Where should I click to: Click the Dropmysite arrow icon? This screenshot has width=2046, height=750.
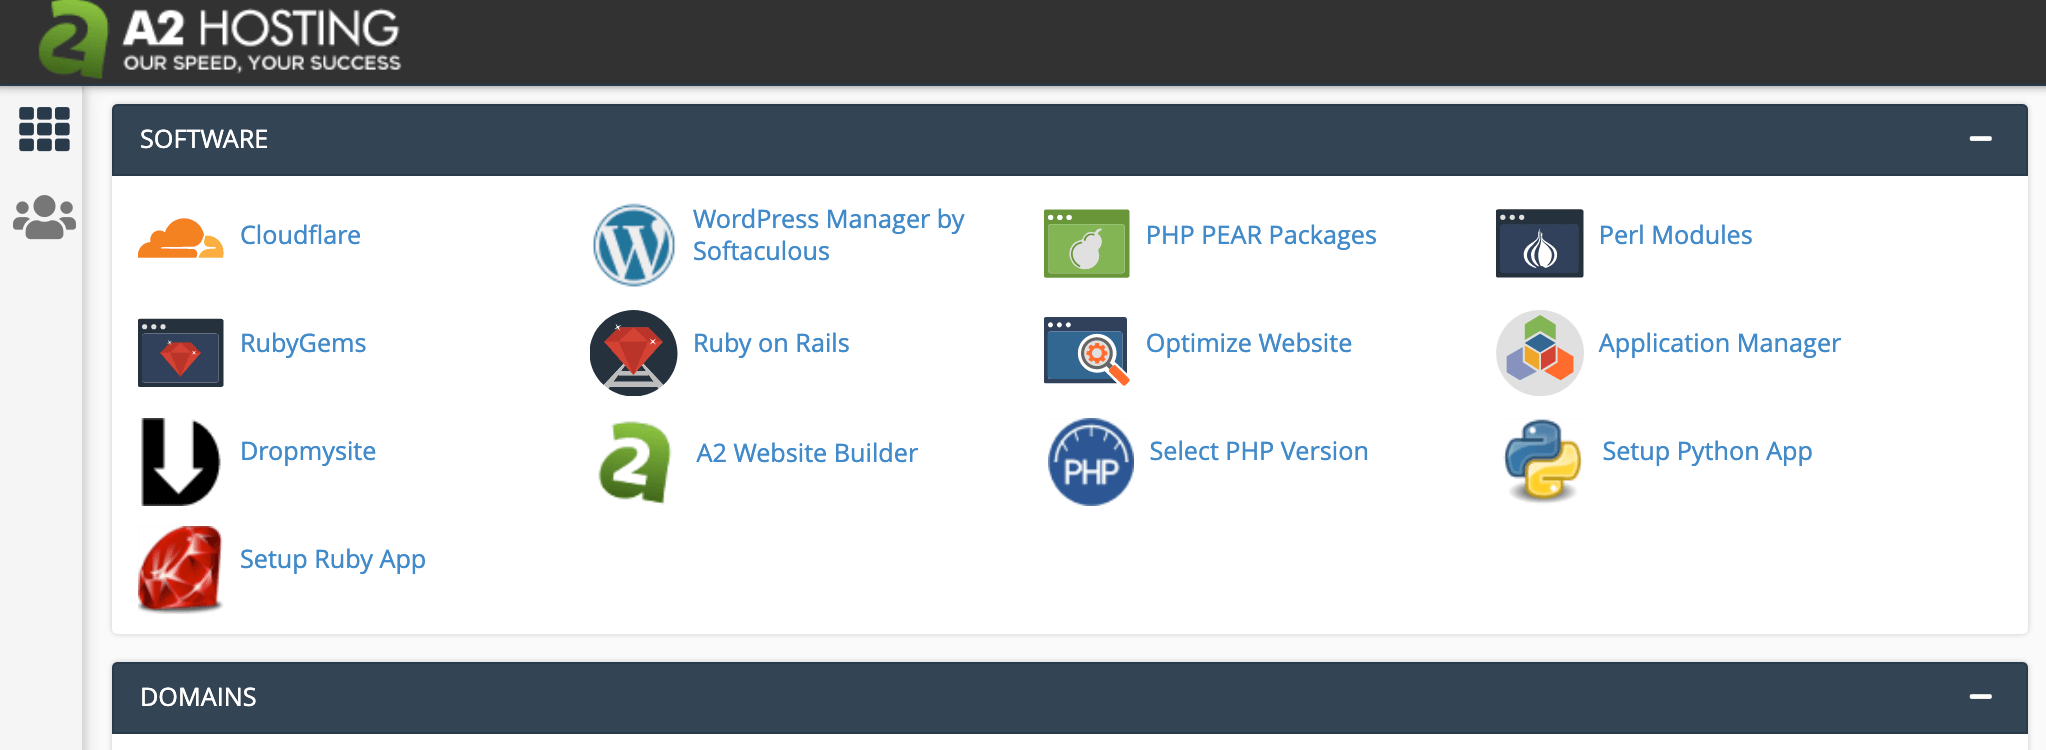(180, 461)
